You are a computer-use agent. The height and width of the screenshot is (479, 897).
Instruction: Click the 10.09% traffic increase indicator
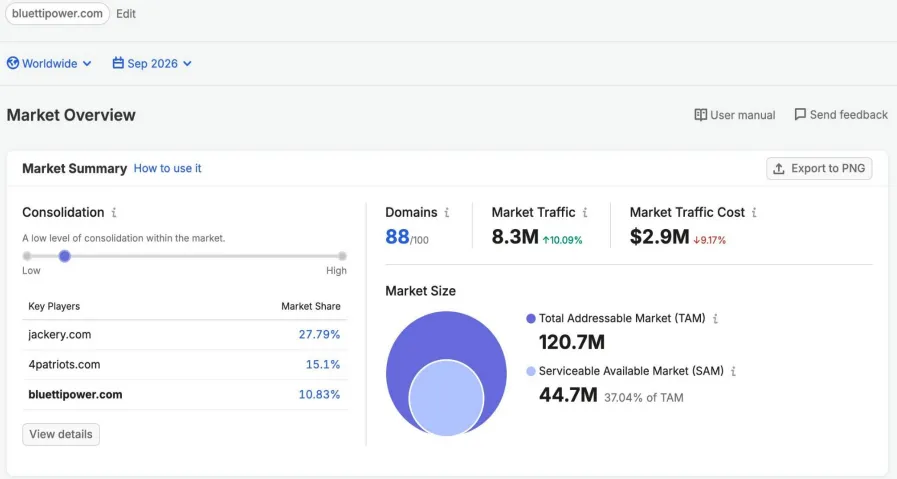562,240
